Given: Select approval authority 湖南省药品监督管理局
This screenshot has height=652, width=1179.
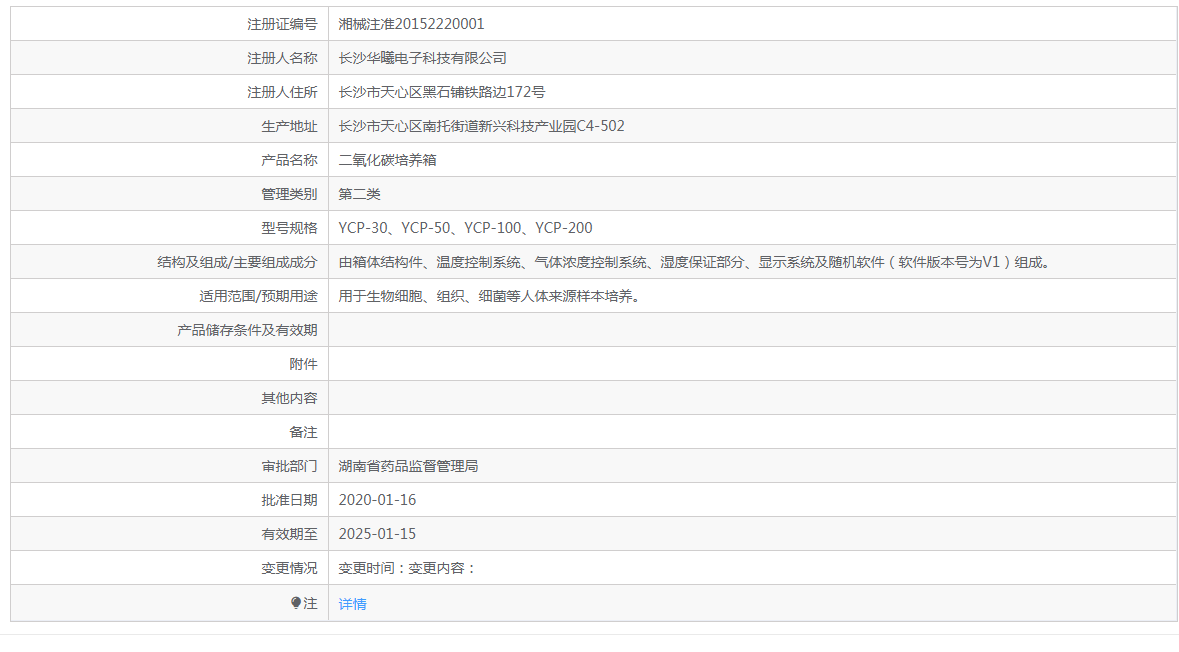Looking at the screenshot, I should tap(408, 466).
